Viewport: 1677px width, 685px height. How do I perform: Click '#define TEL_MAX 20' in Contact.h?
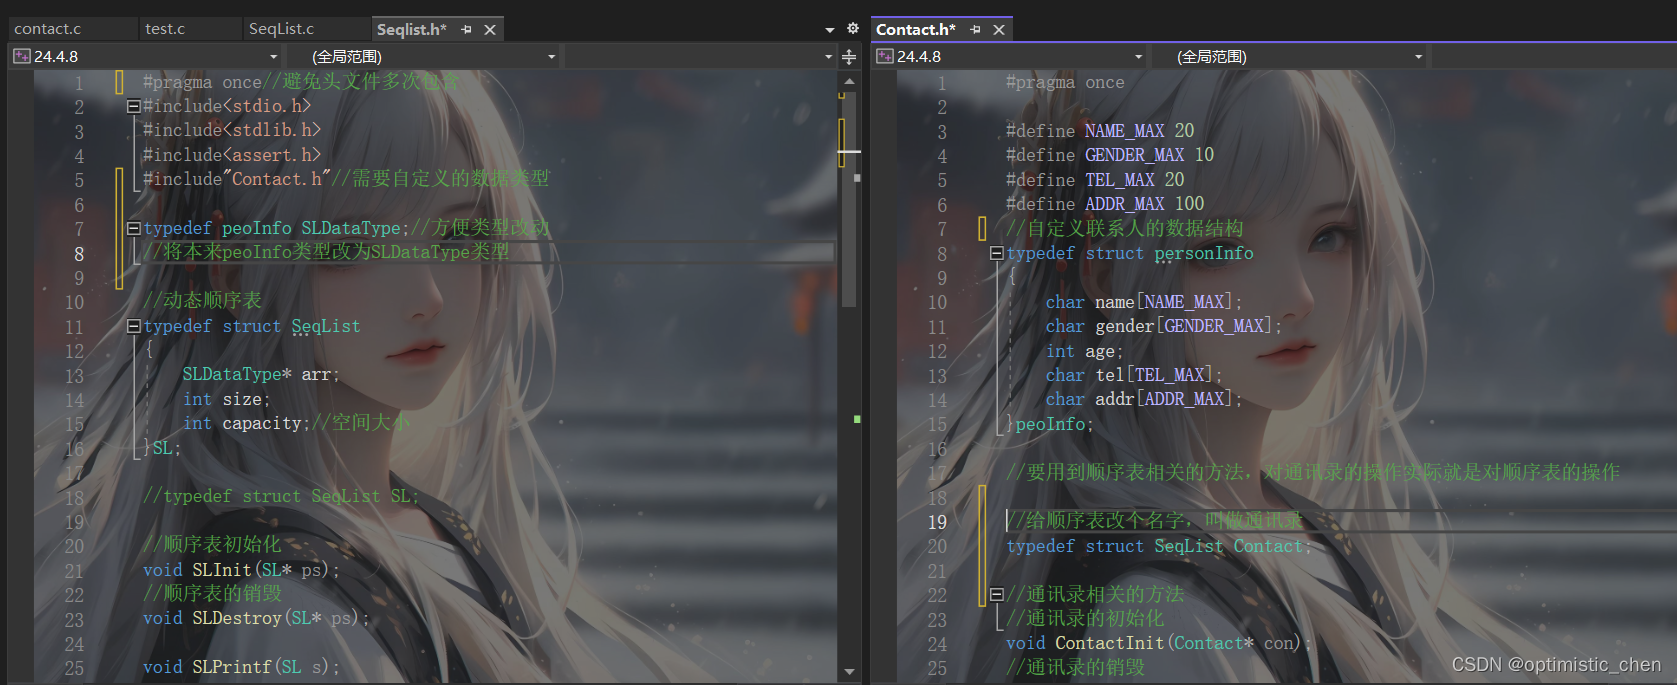pos(1095,180)
